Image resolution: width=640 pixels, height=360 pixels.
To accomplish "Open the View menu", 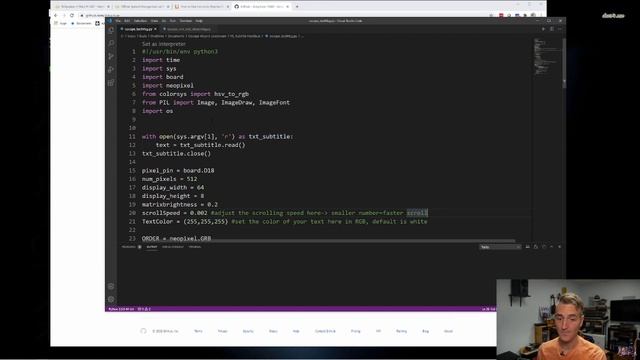I will pos(154,21).
